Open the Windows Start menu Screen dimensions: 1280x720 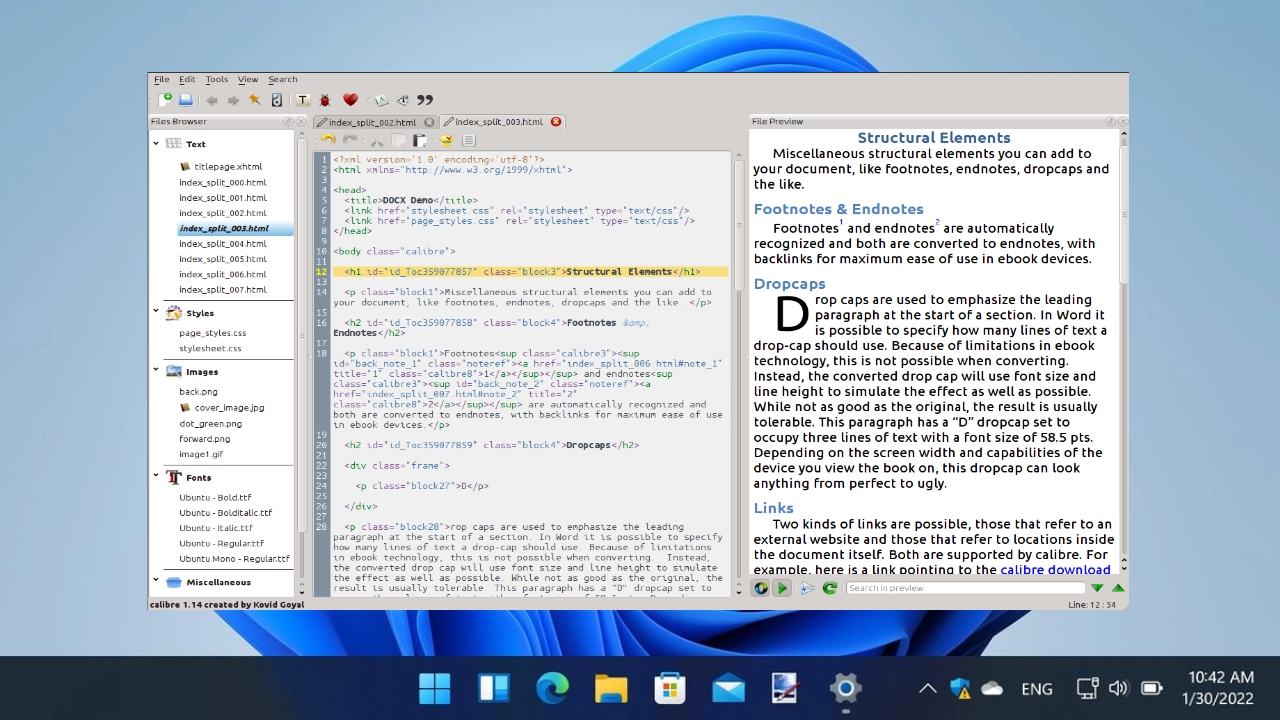tap(434, 688)
